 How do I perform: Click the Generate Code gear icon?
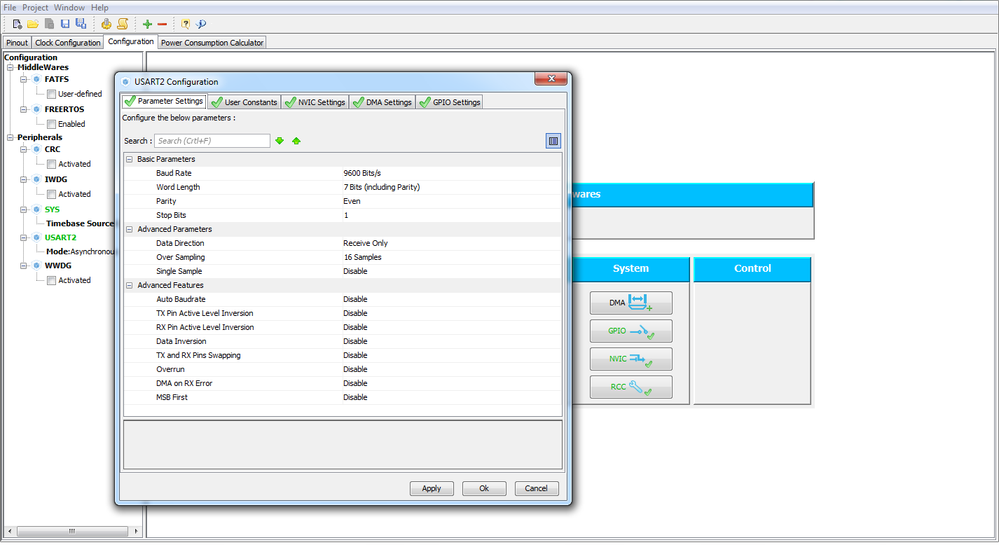(x=106, y=24)
